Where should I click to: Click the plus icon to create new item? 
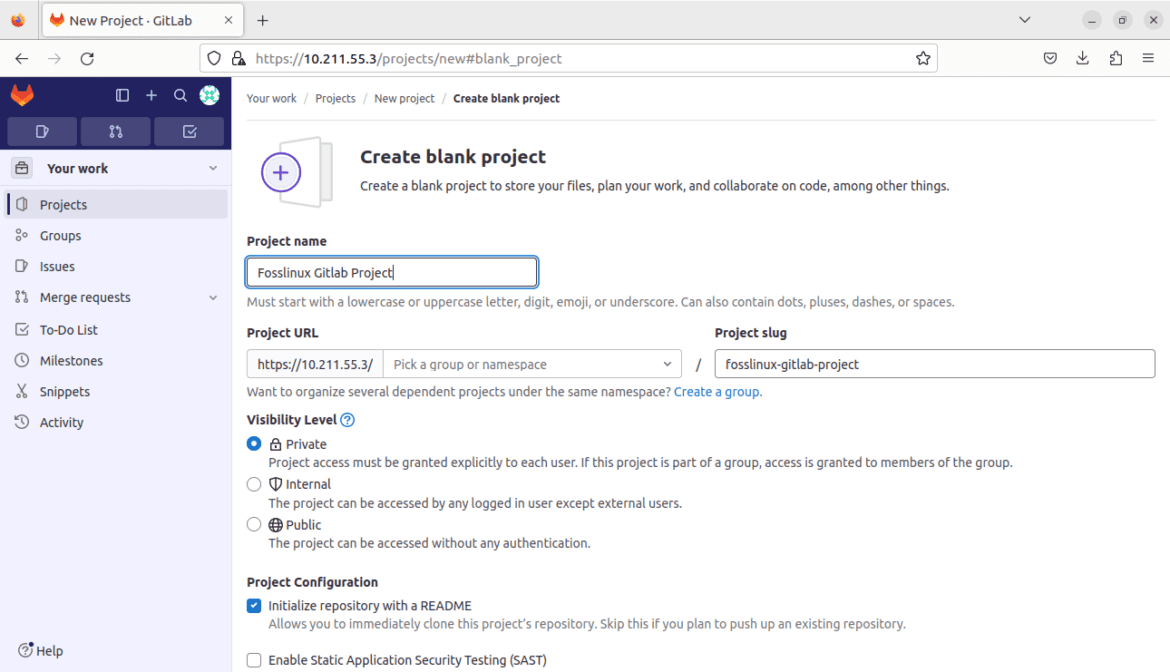pyautogui.click(x=151, y=95)
